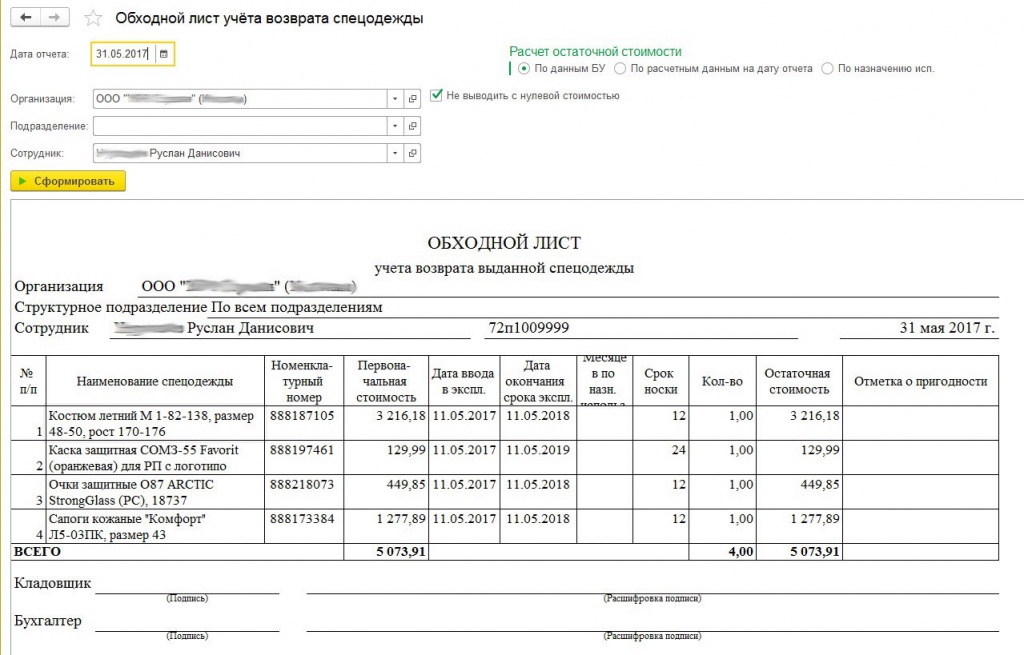Image resolution: width=1024 pixels, height=655 pixels.
Task: Expand the Организация dropdown list
Action: pyautogui.click(x=394, y=99)
